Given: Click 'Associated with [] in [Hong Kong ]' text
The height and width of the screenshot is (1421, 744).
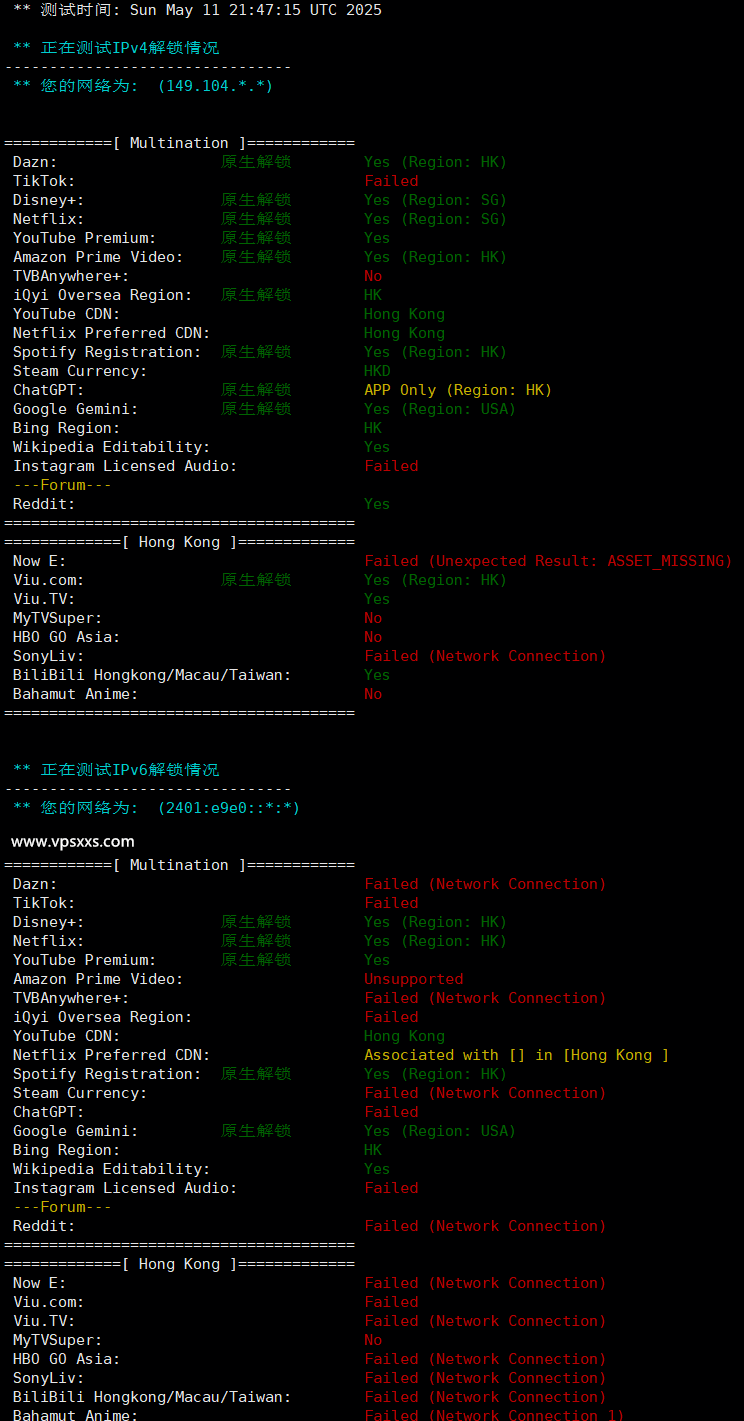Looking at the screenshot, I should [x=517, y=1055].
